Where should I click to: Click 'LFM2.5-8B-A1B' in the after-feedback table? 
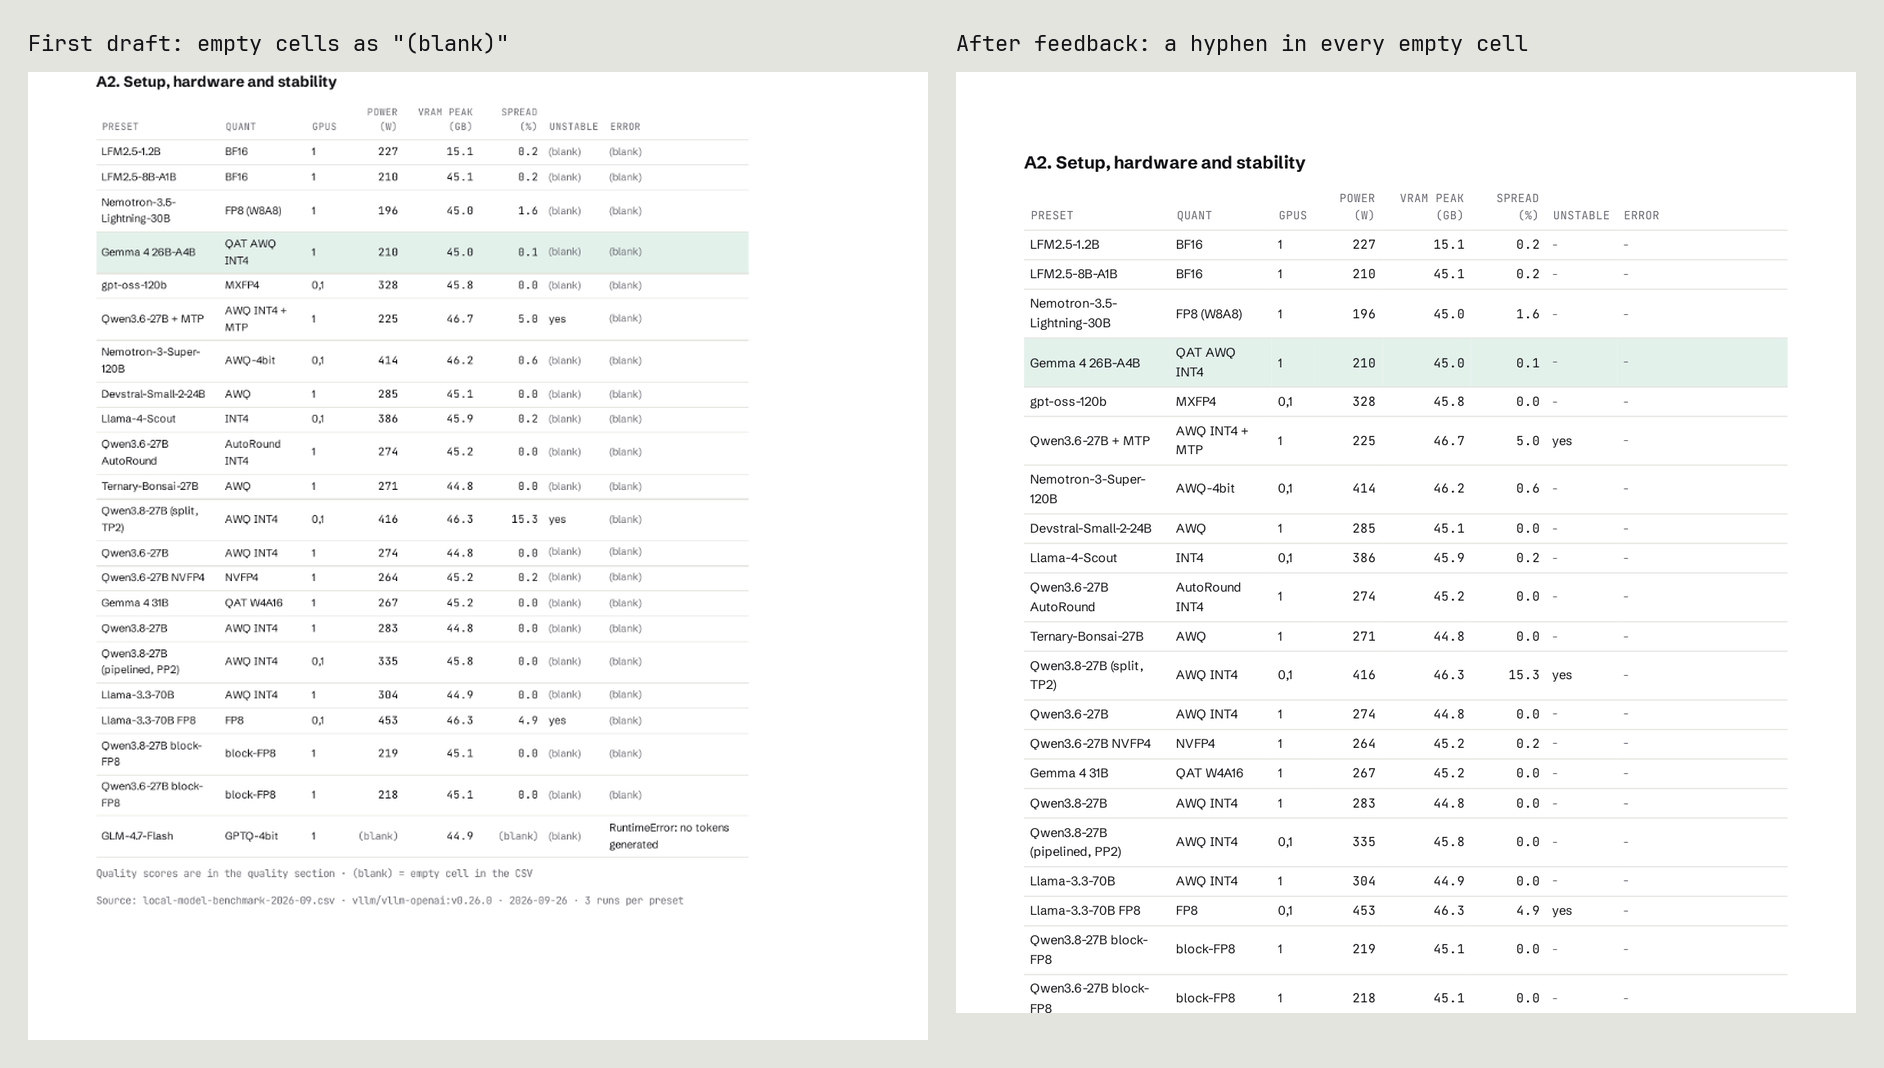[x=1073, y=274]
